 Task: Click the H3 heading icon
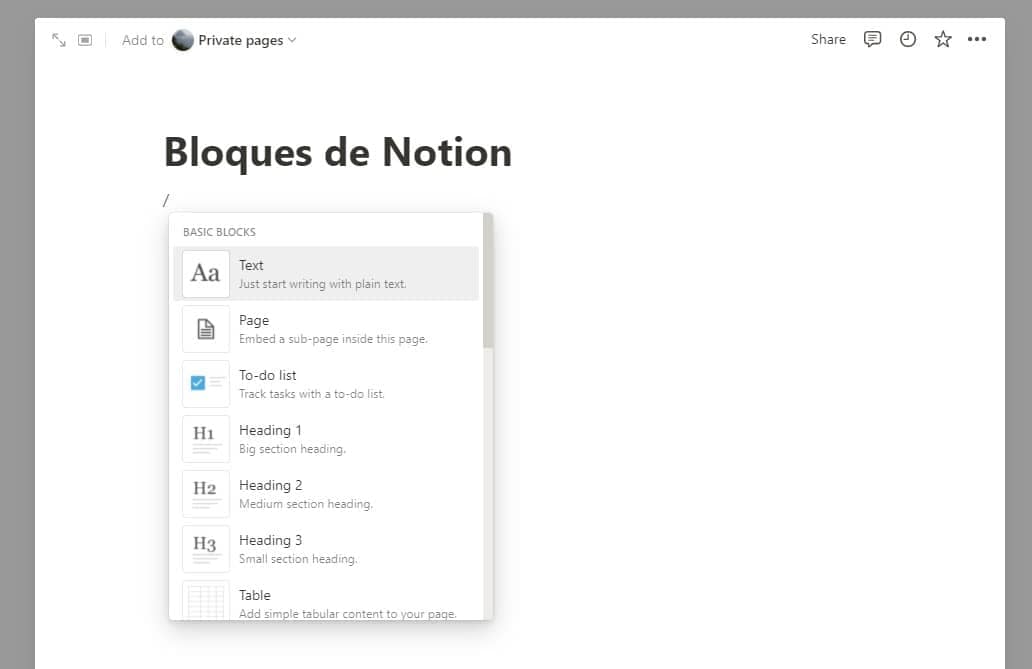click(206, 549)
